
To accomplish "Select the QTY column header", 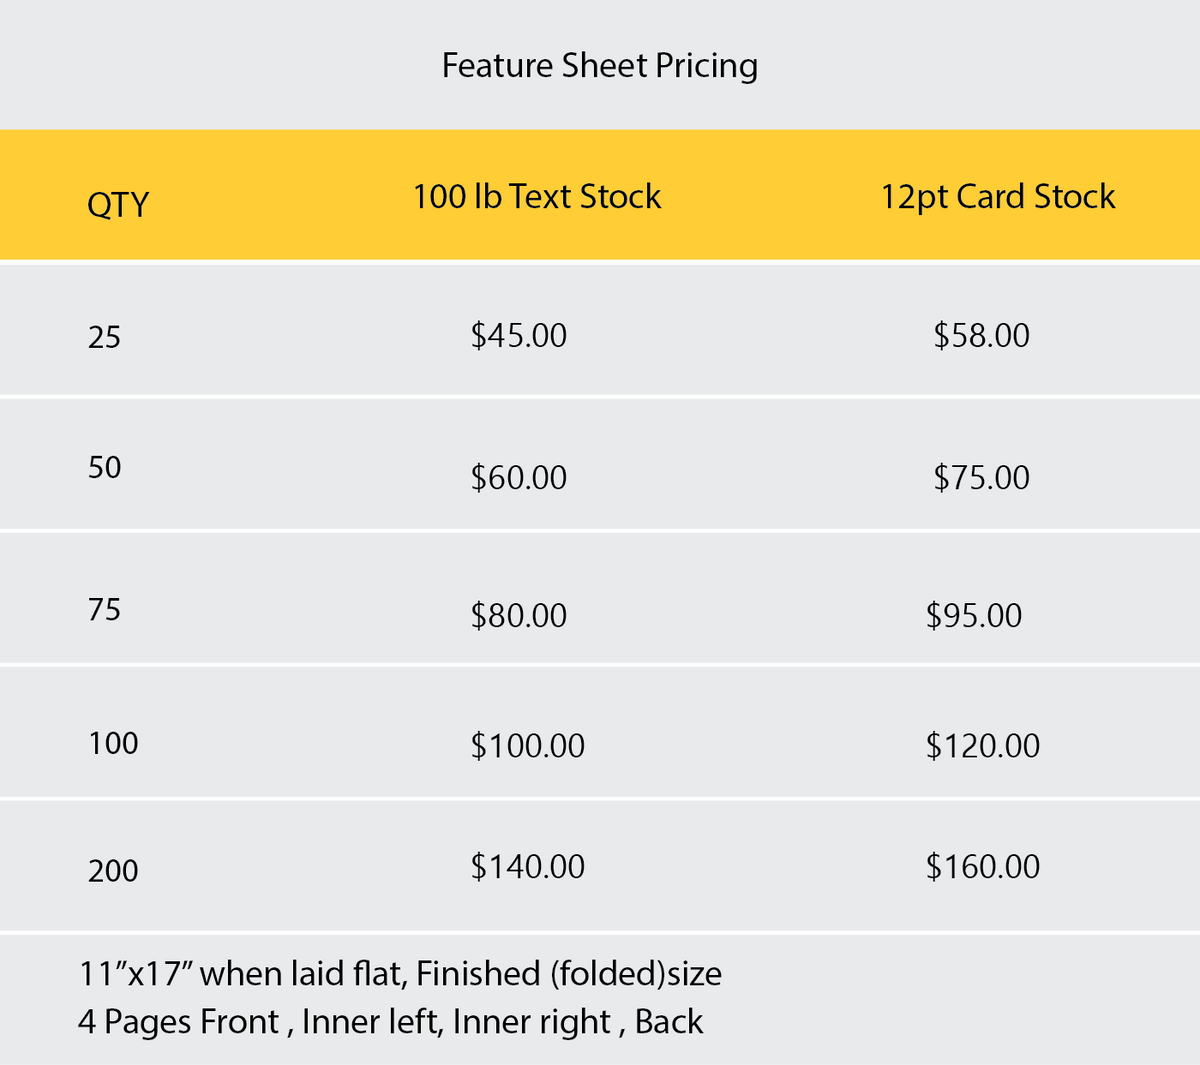I will click(x=118, y=204).
